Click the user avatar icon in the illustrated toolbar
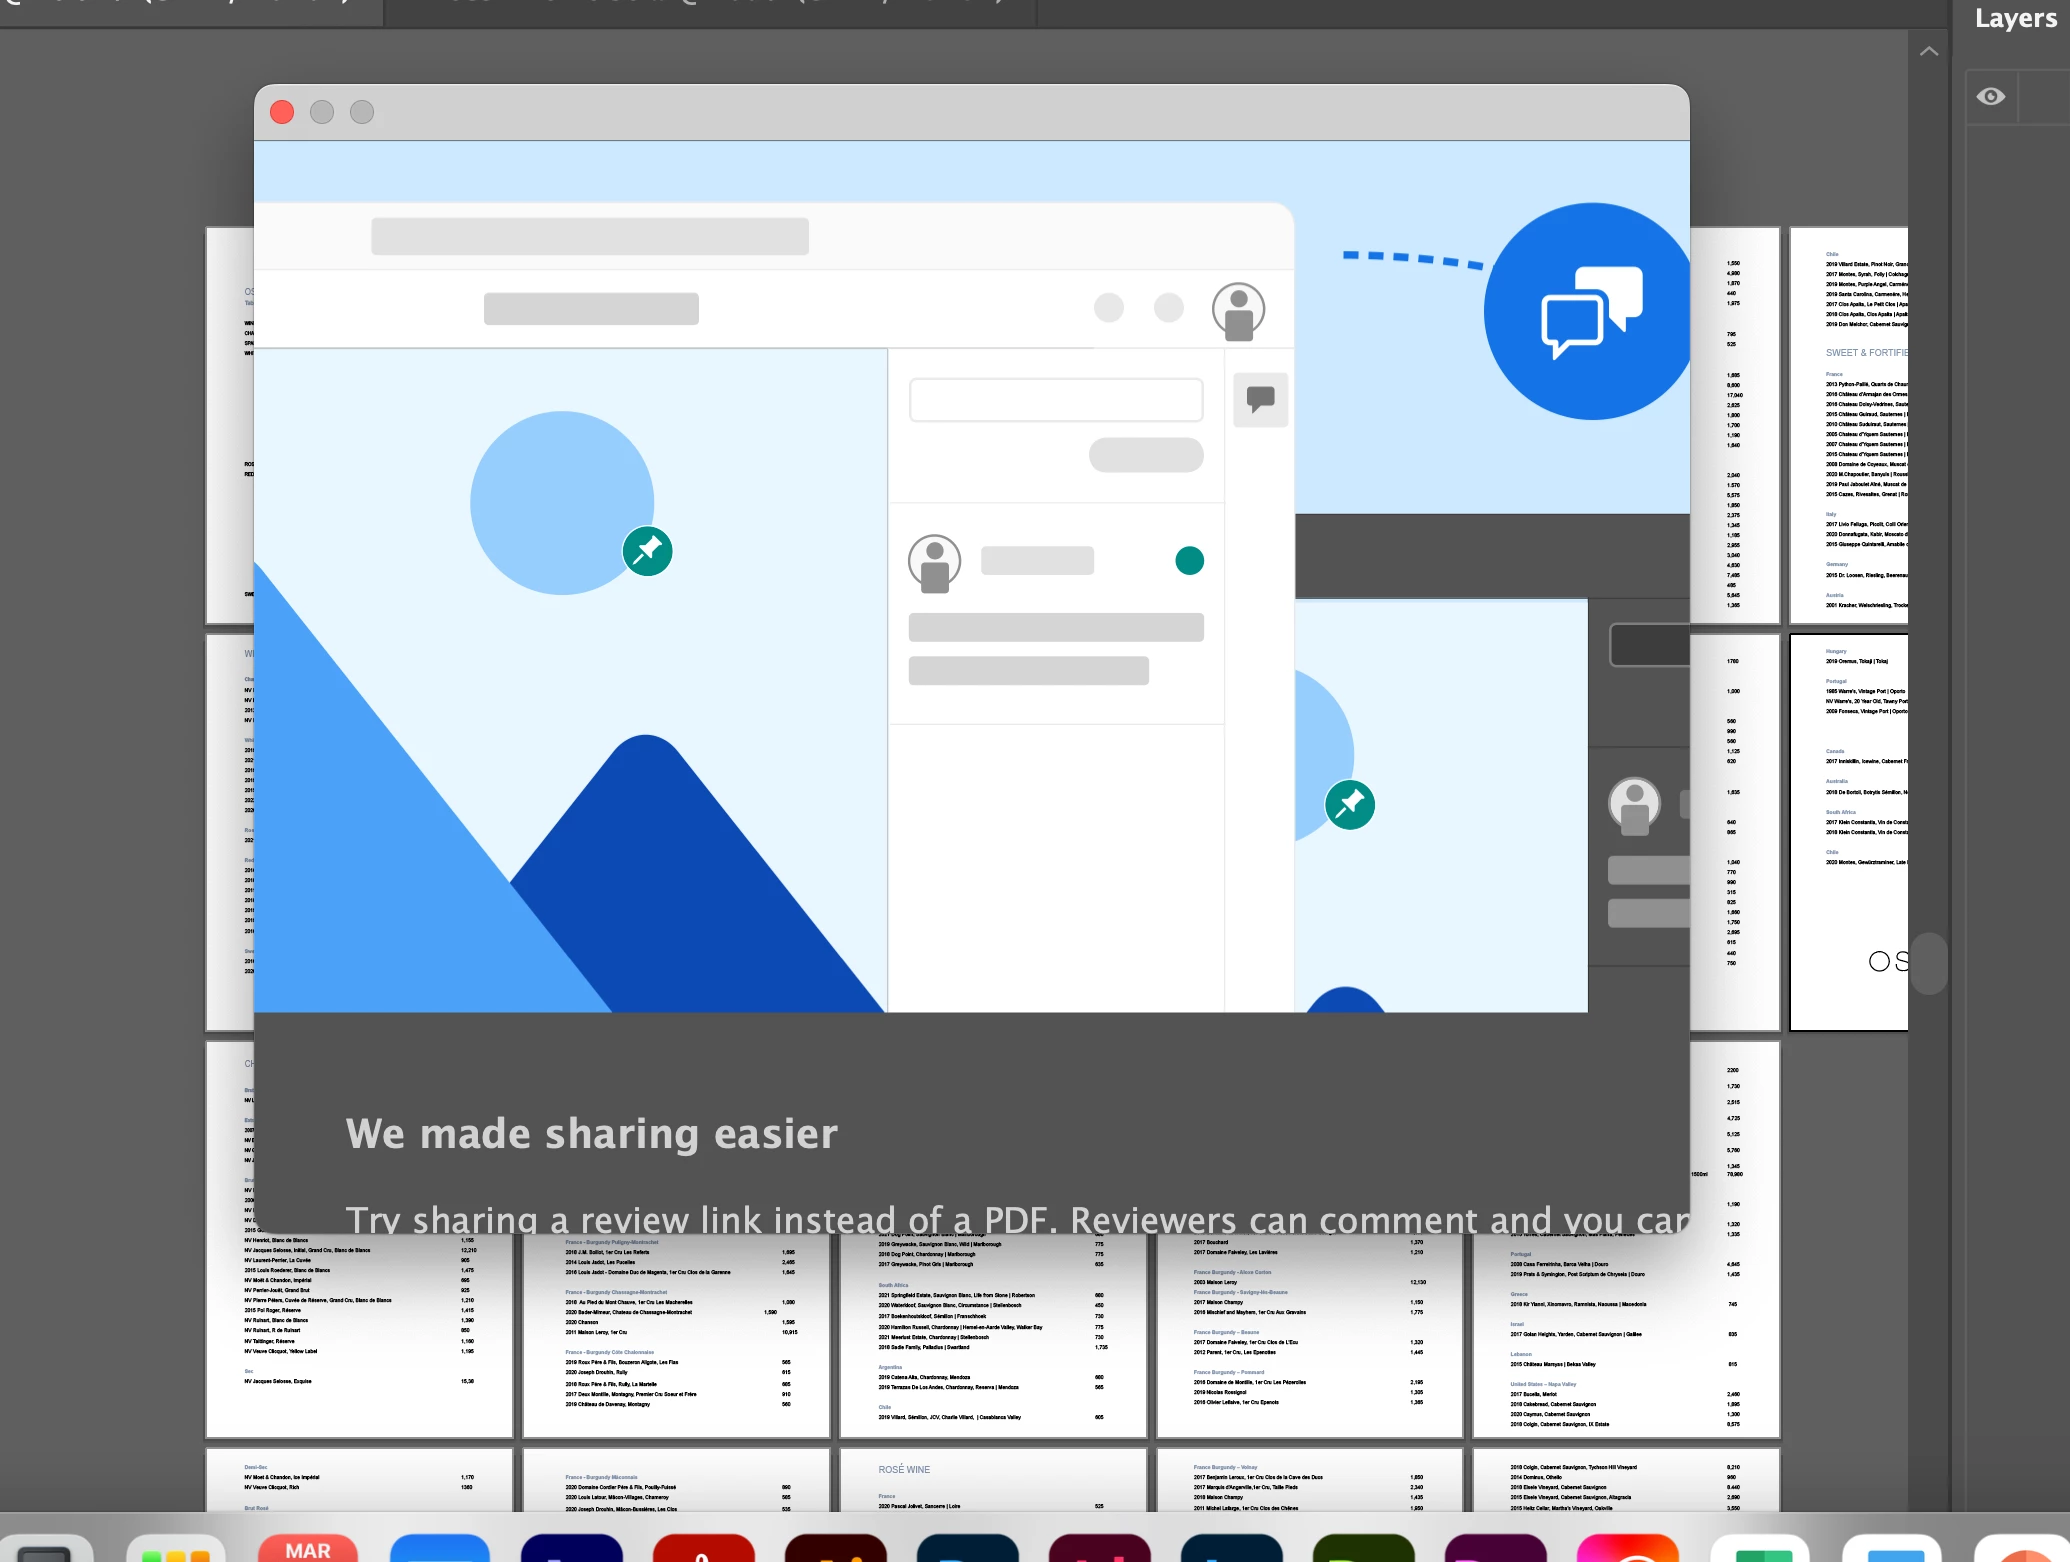The height and width of the screenshot is (1562, 2070). pyautogui.click(x=1238, y=310)
